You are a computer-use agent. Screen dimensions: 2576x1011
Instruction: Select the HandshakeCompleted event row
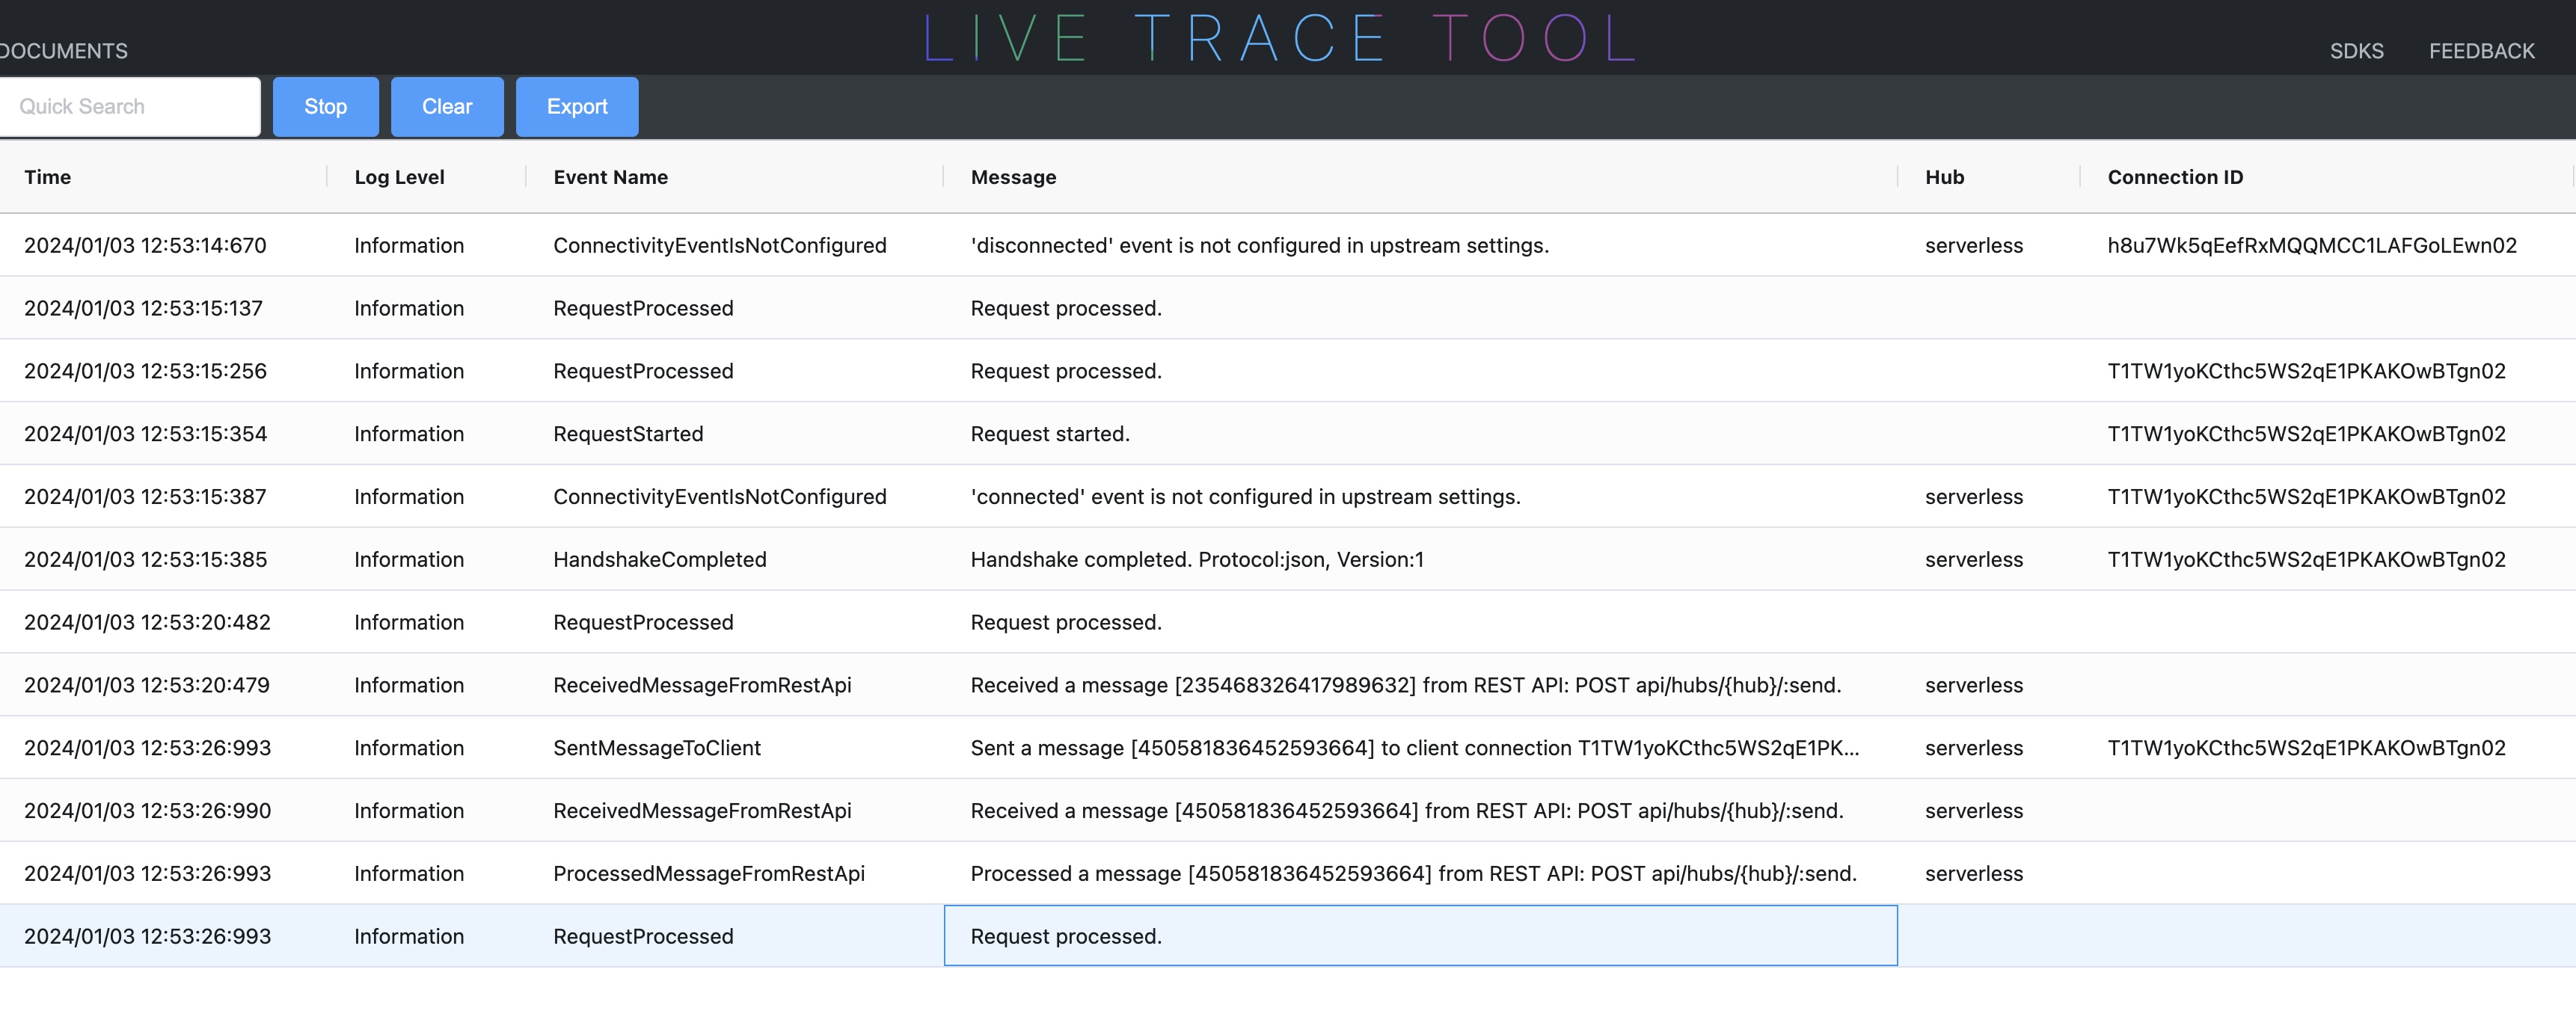[x=659, y=559]
